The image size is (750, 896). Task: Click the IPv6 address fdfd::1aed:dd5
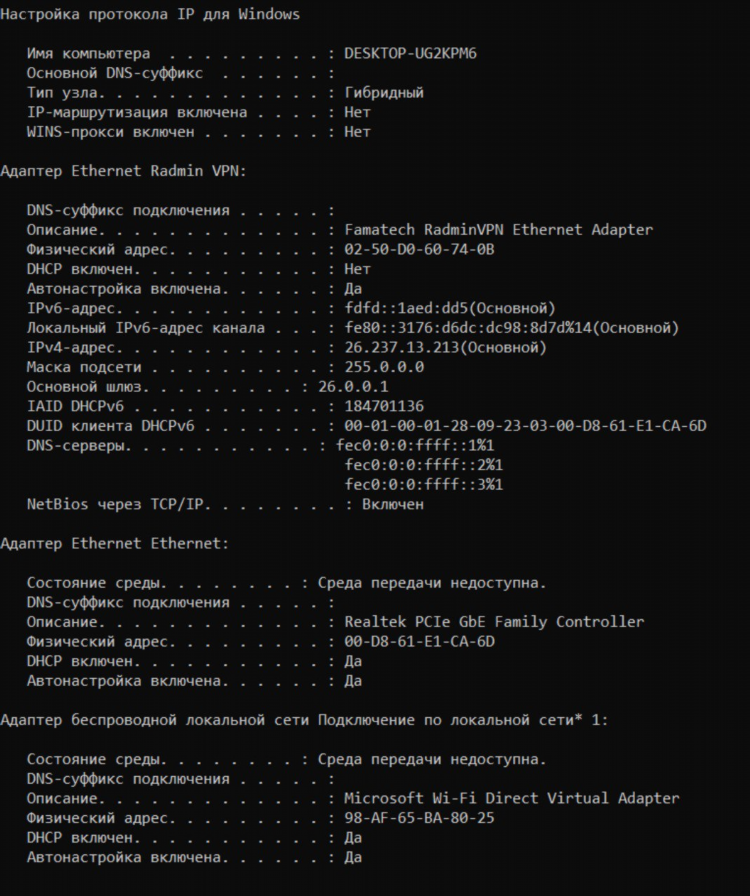pos(406,309)
